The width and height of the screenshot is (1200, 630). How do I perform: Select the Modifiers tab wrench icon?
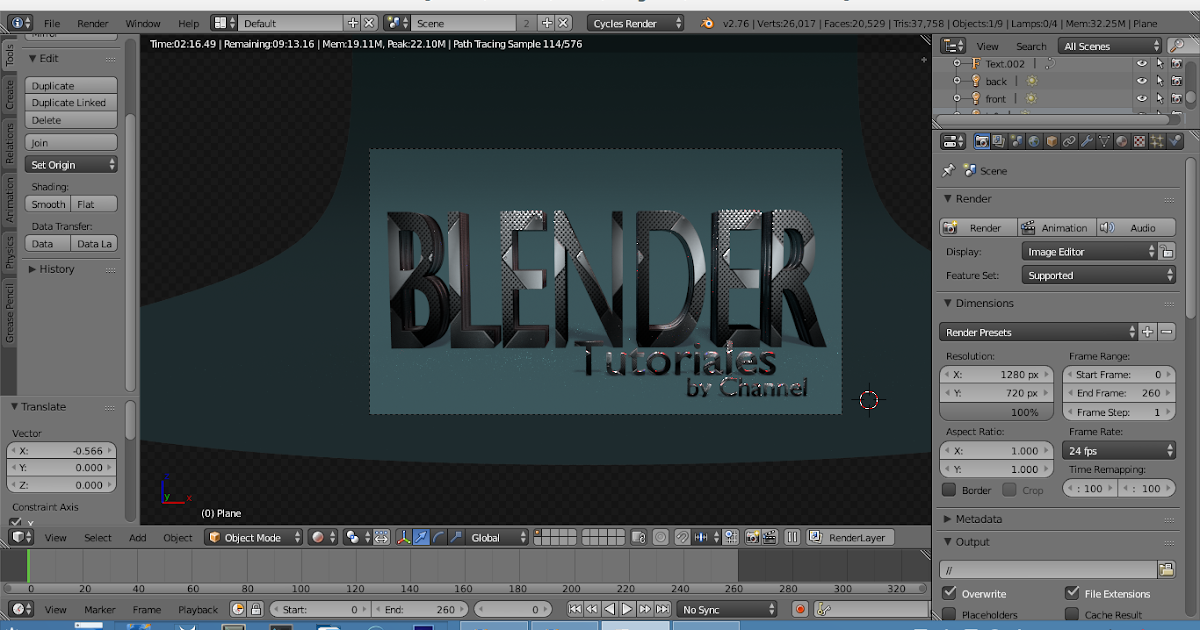coord(1086,140)
